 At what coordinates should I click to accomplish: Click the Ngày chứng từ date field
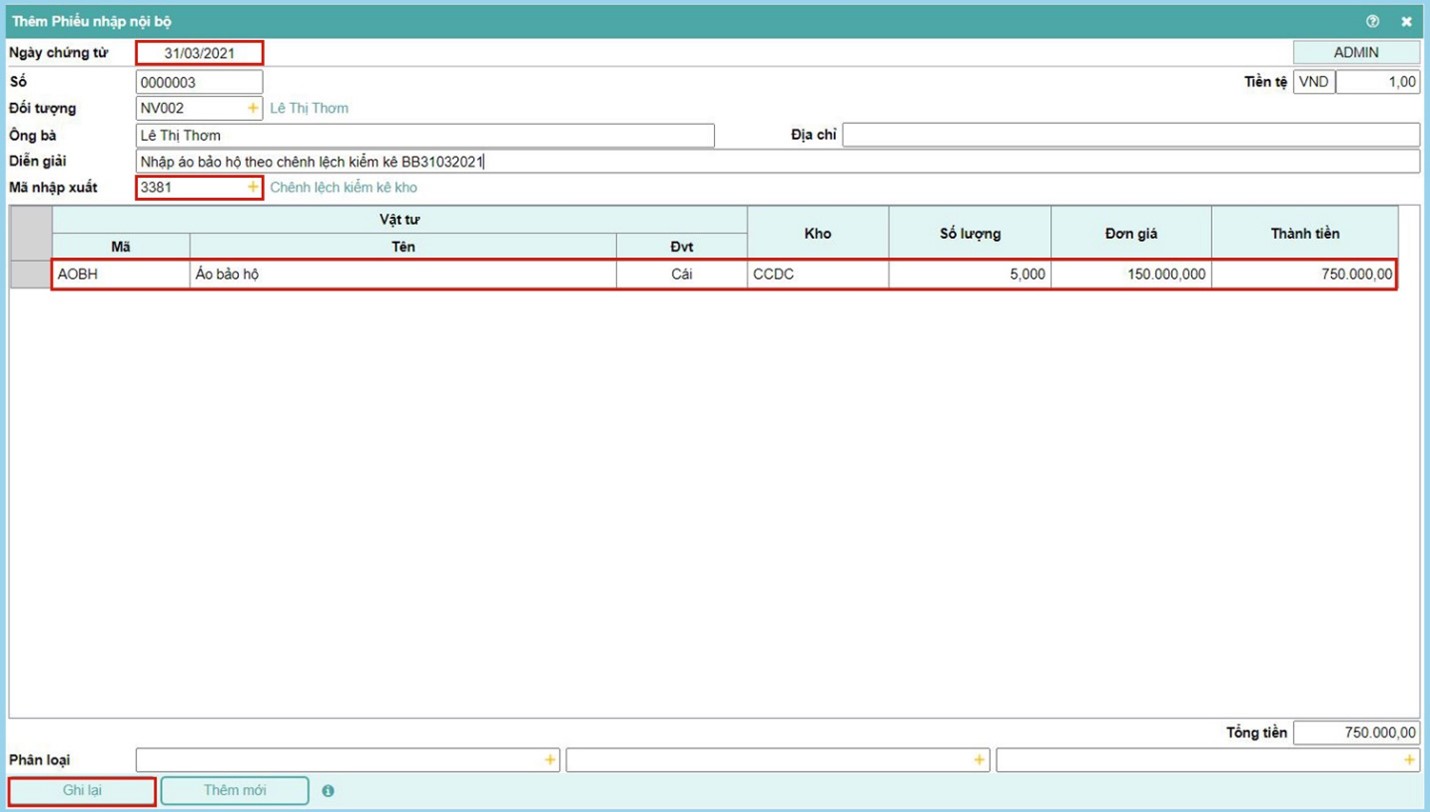click(x=199, y=53)
